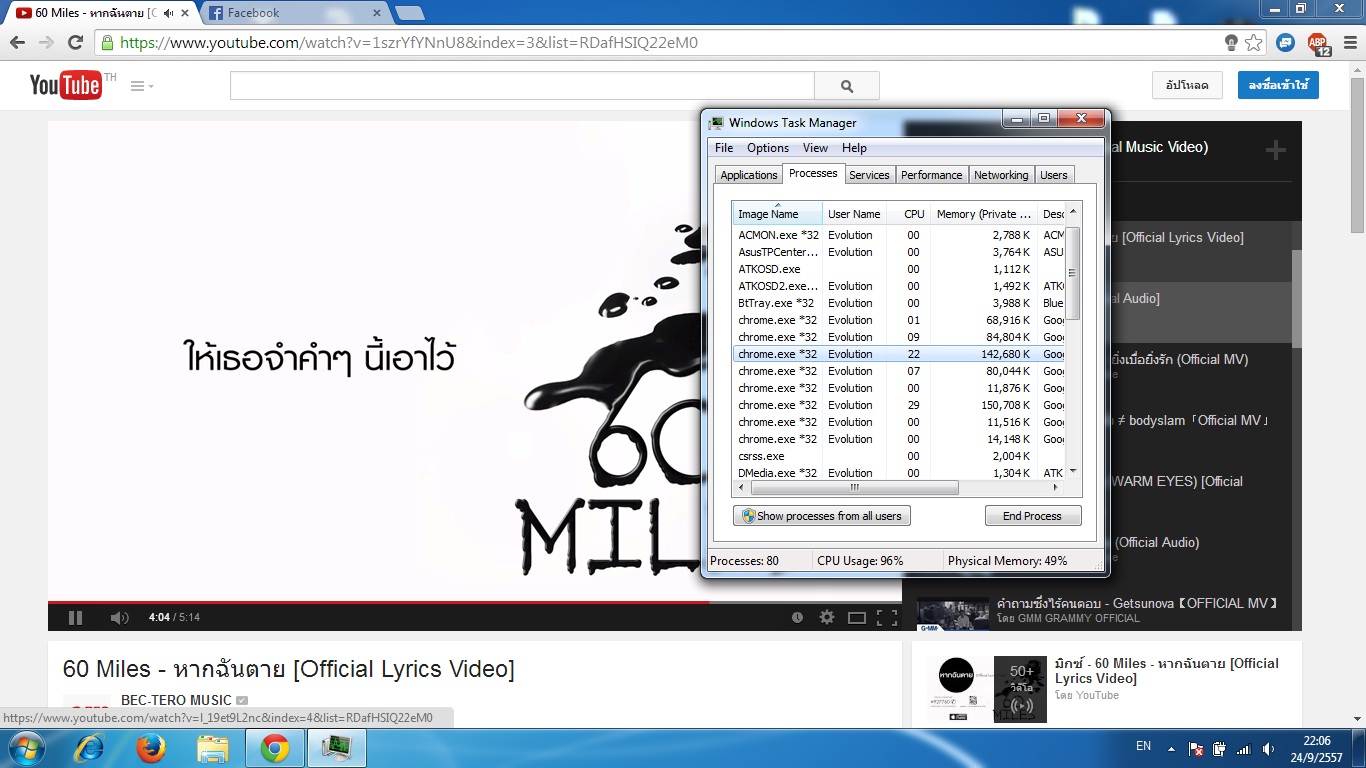Launch Firefox from the taskbar
Screen dimensions: 1366x768
[151, 748]
